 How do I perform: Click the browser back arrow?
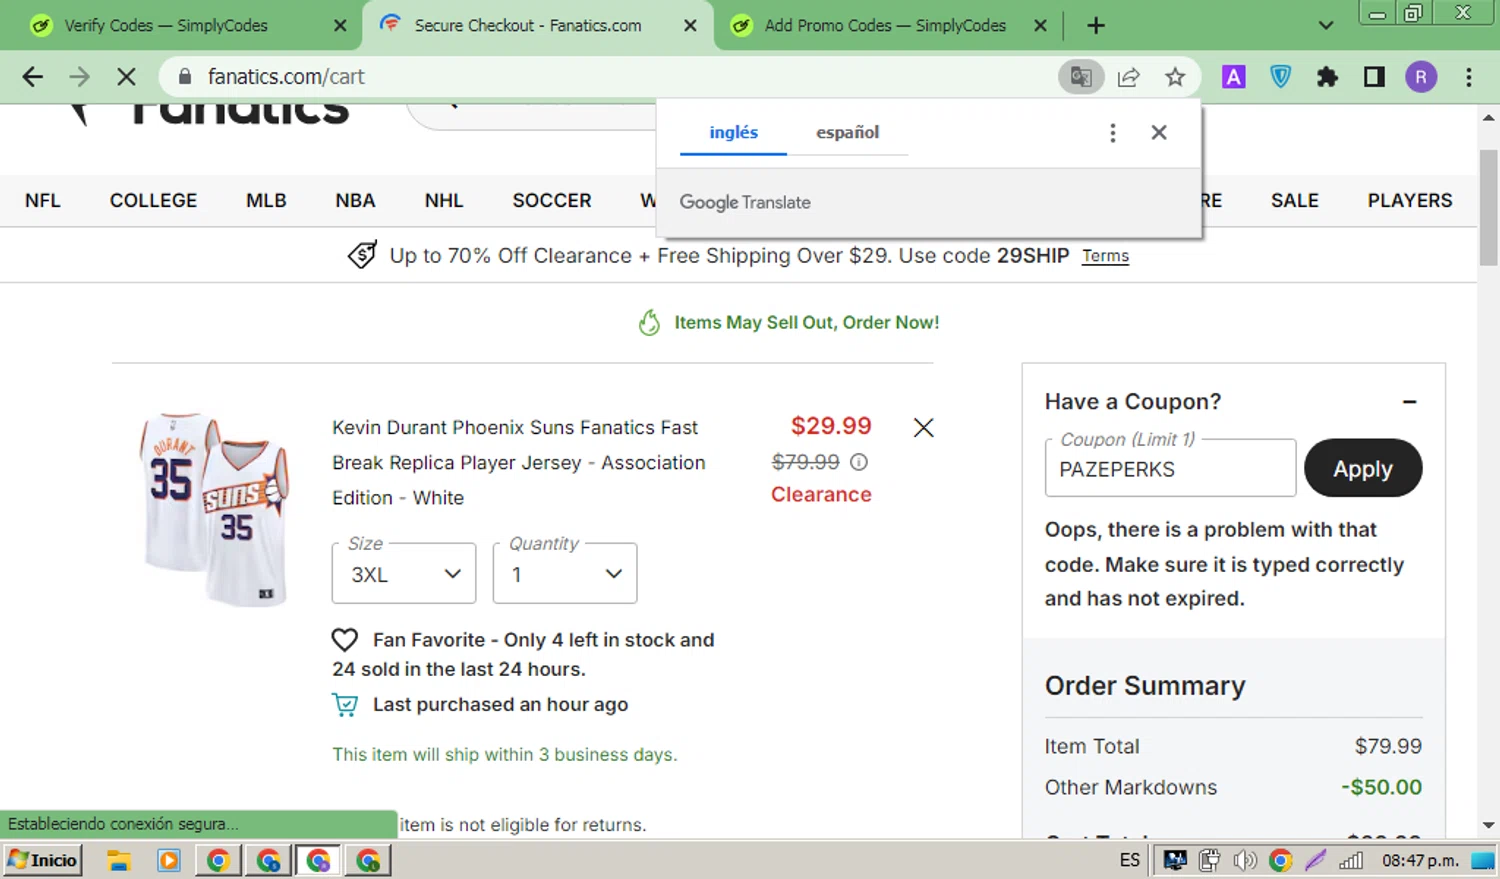click(x=32, y=77)
